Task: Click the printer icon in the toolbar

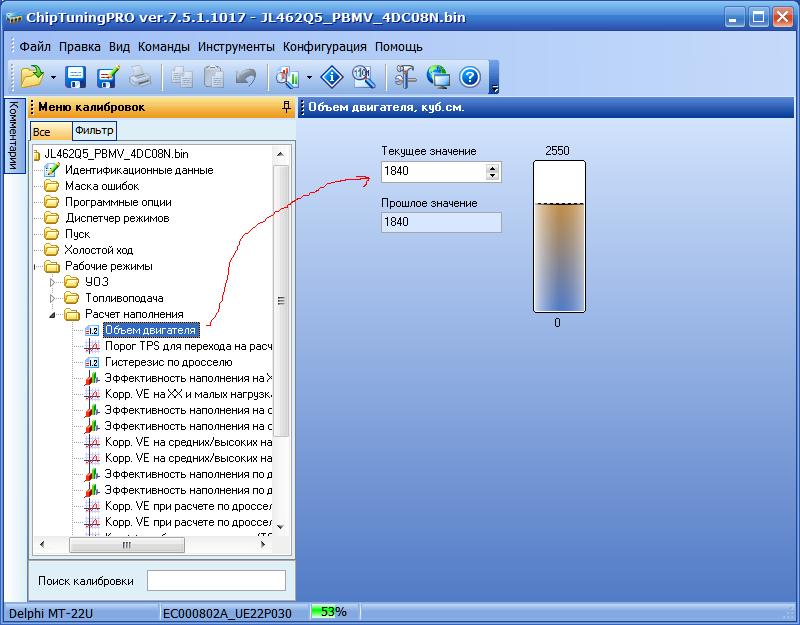Action: (139, 77)
